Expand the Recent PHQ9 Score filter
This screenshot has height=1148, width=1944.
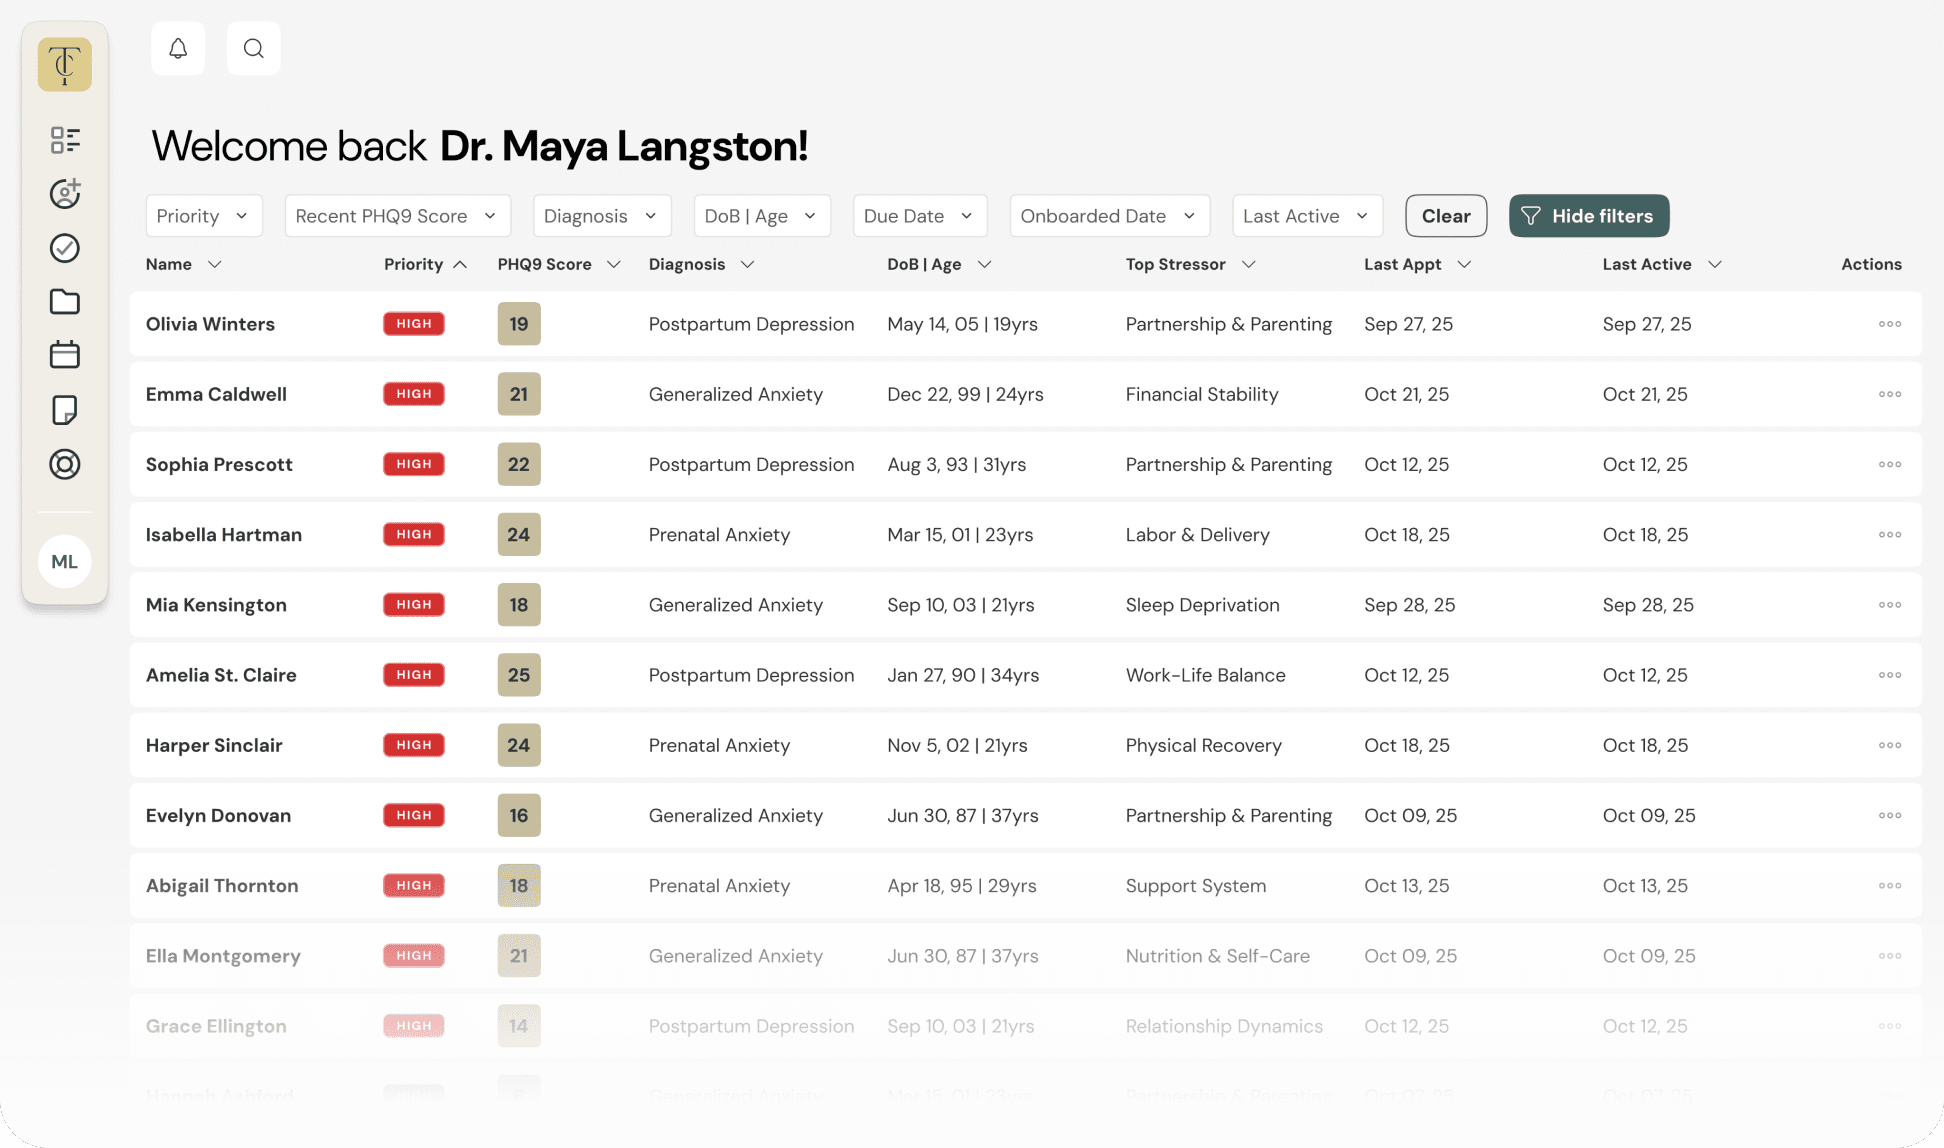click(397, 216)
